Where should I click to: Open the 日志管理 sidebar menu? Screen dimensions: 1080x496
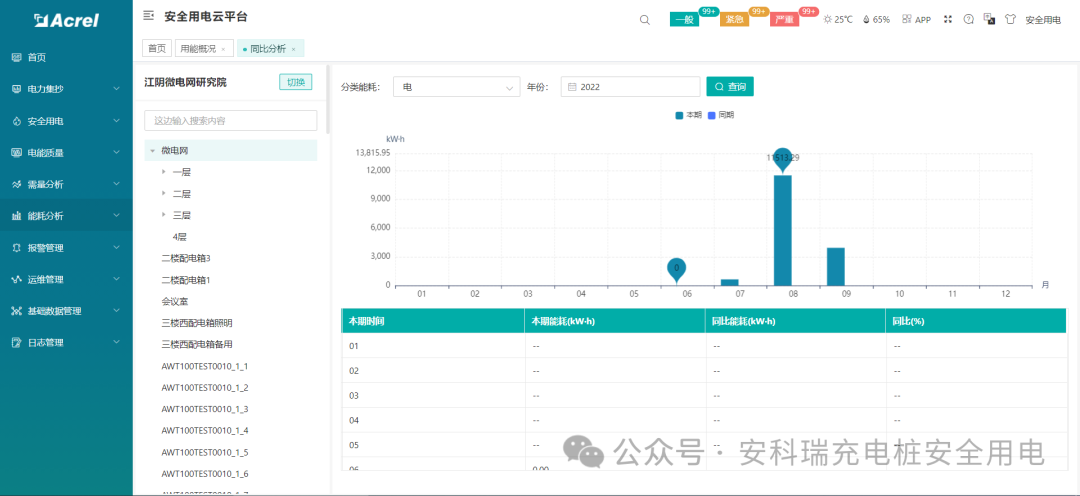click(66, 342)
